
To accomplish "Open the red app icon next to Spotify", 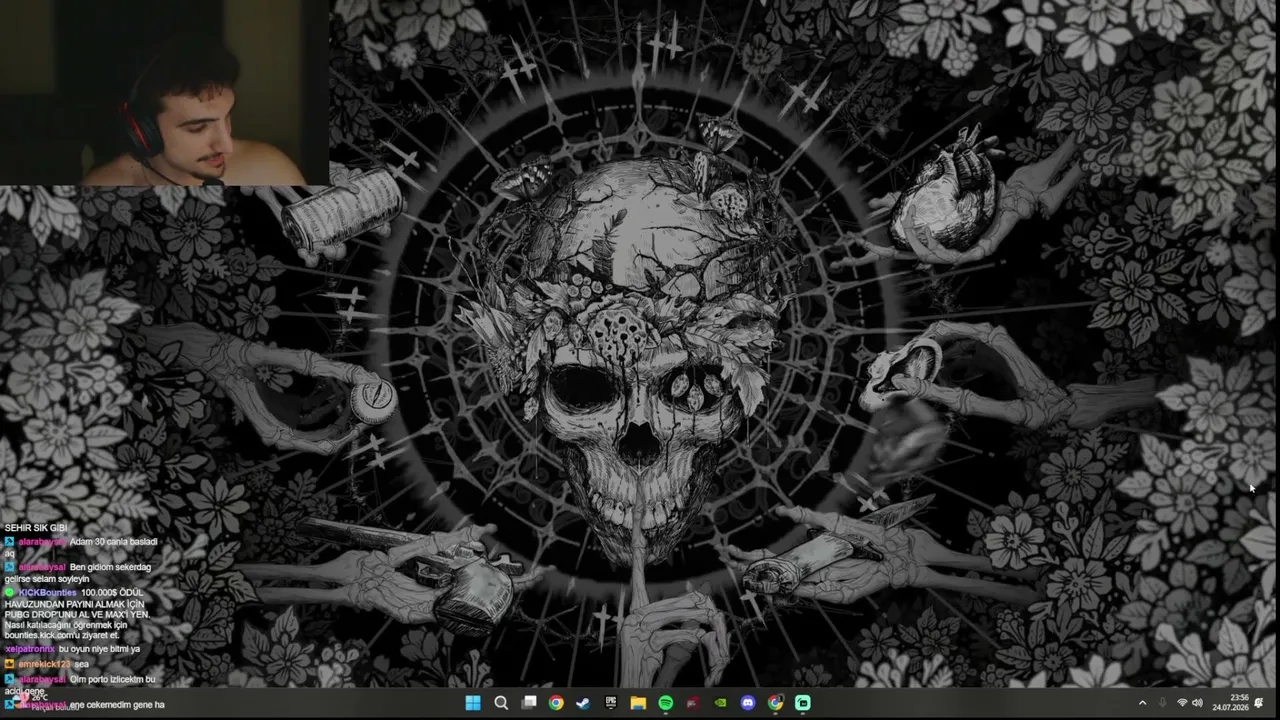I will point(693,703).
